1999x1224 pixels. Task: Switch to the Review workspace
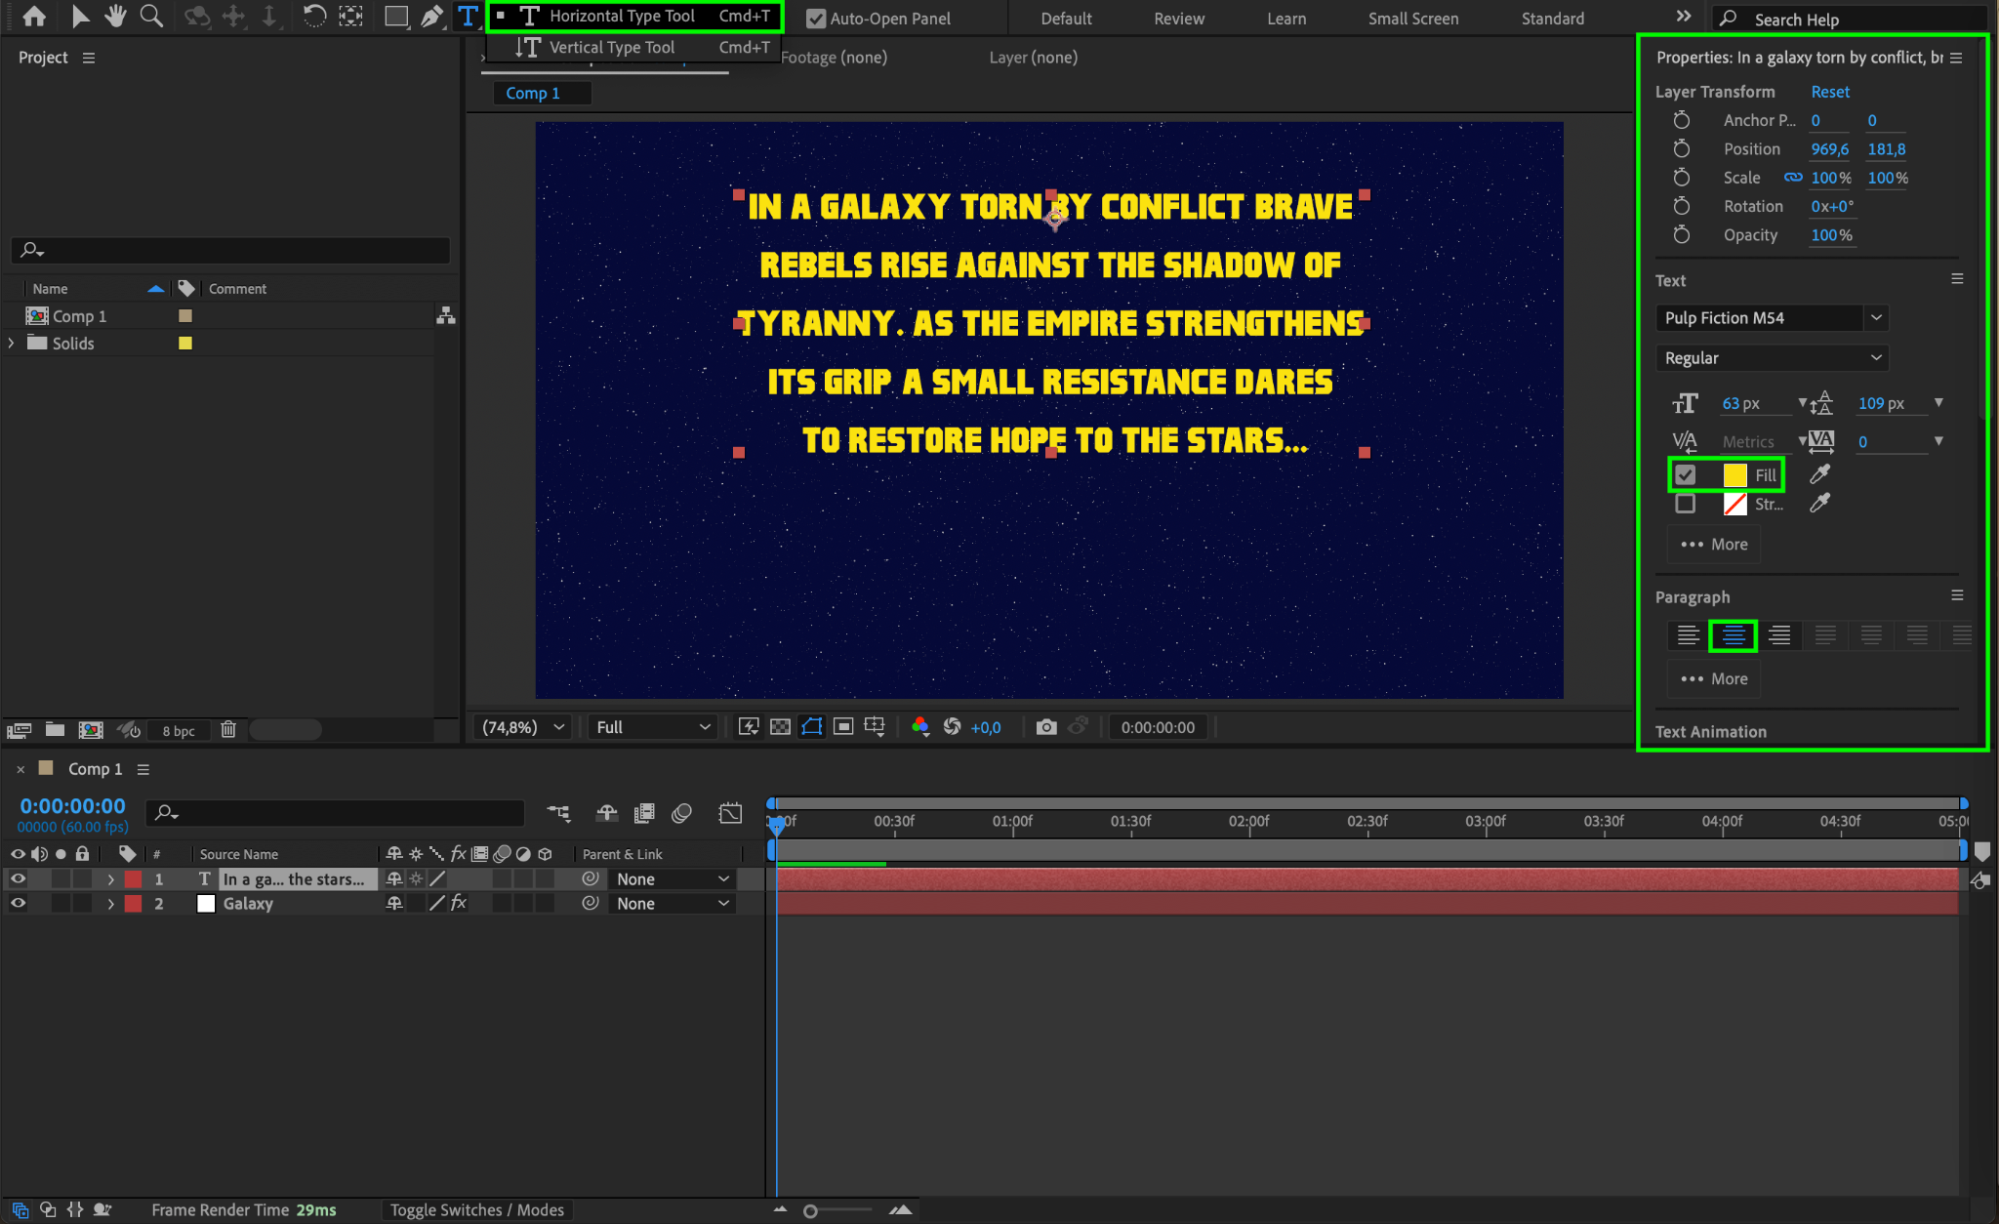tap(1179, 18)
